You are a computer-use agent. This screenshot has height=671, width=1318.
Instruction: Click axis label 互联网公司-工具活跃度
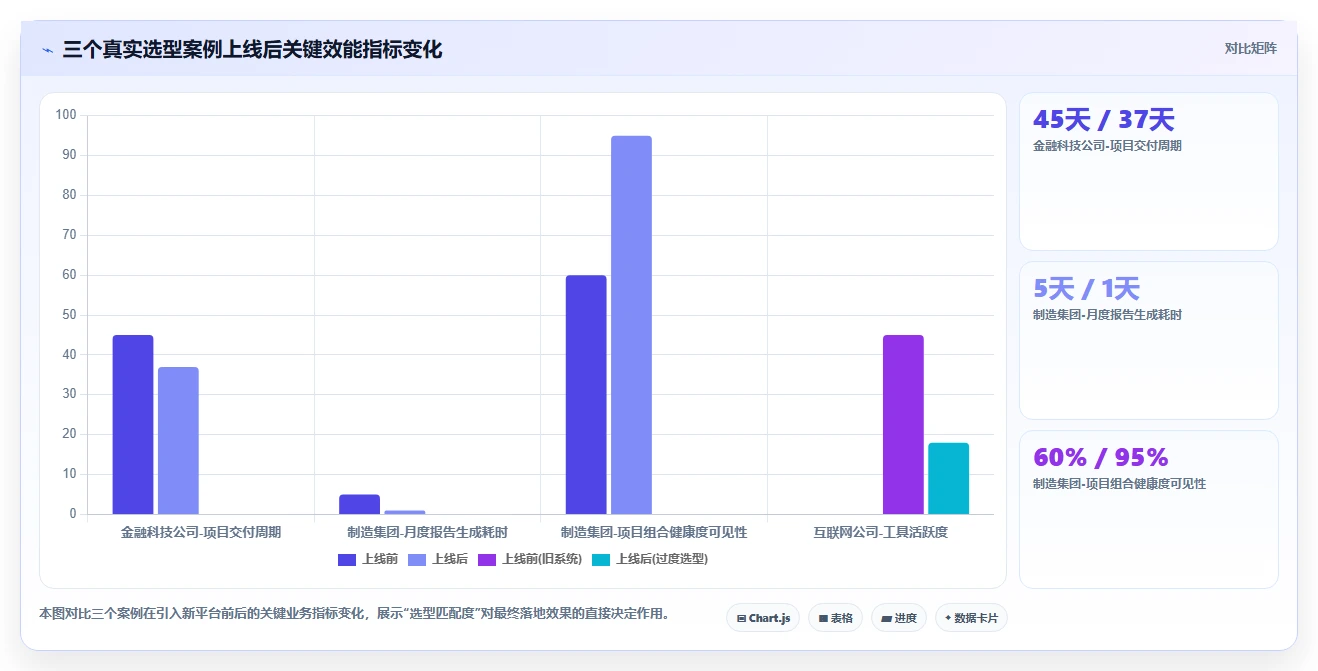tap(880, 532)
